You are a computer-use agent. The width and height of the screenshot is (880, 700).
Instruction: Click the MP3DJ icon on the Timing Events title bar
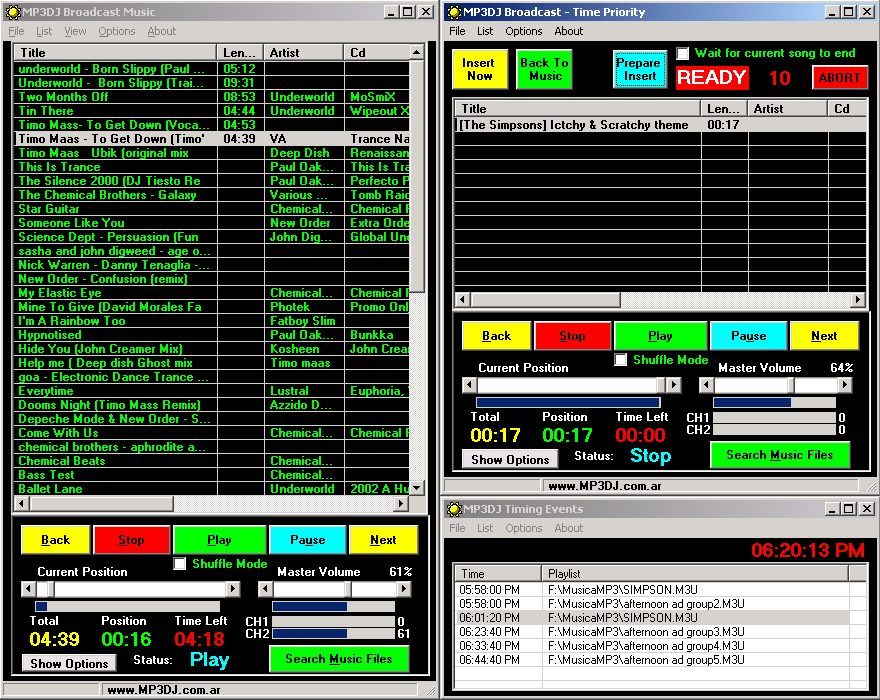[452, 510]
